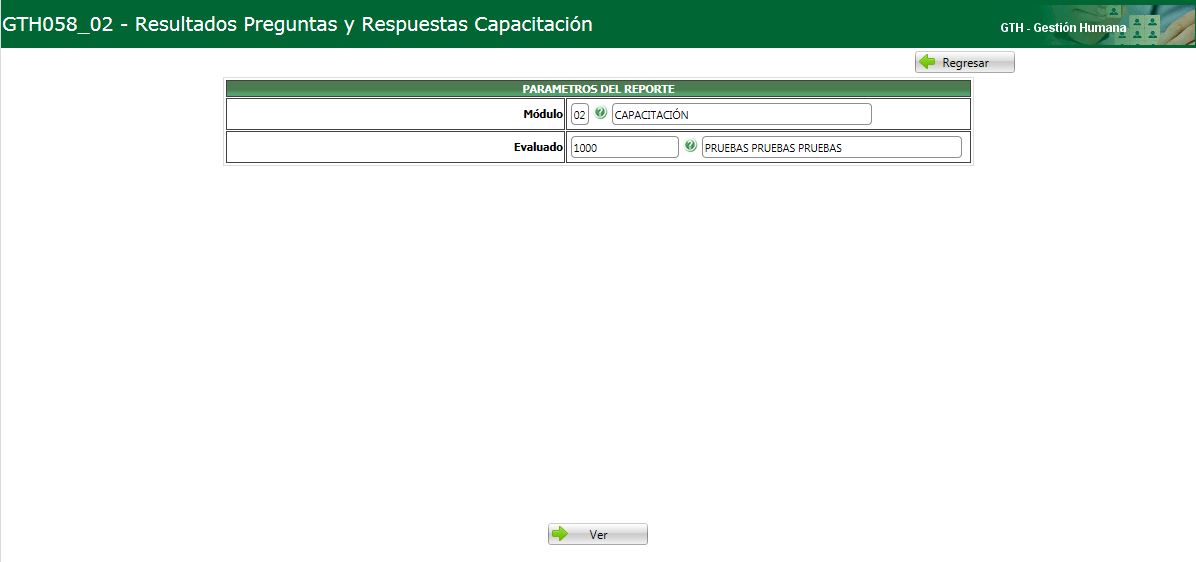
Task: Click the Ver button
Action: coord(598,535)
